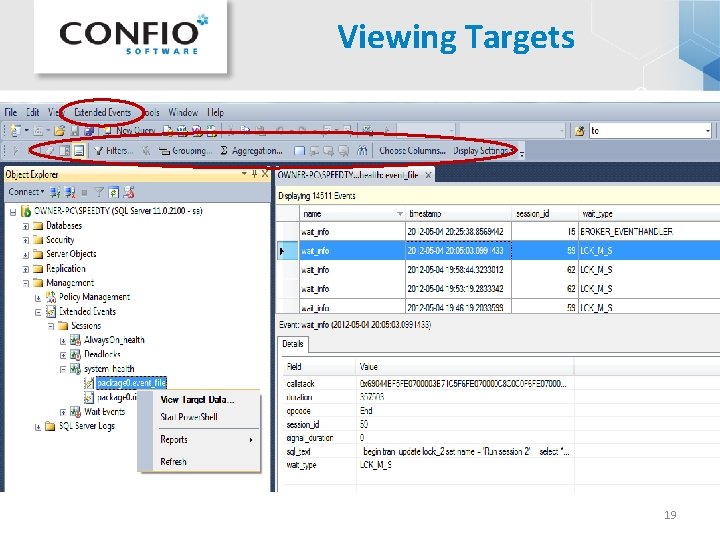Image resolution: width=720 pixels, height=540 pixels.
Task: Open the Extended Events menu
Action: [102, 112]
